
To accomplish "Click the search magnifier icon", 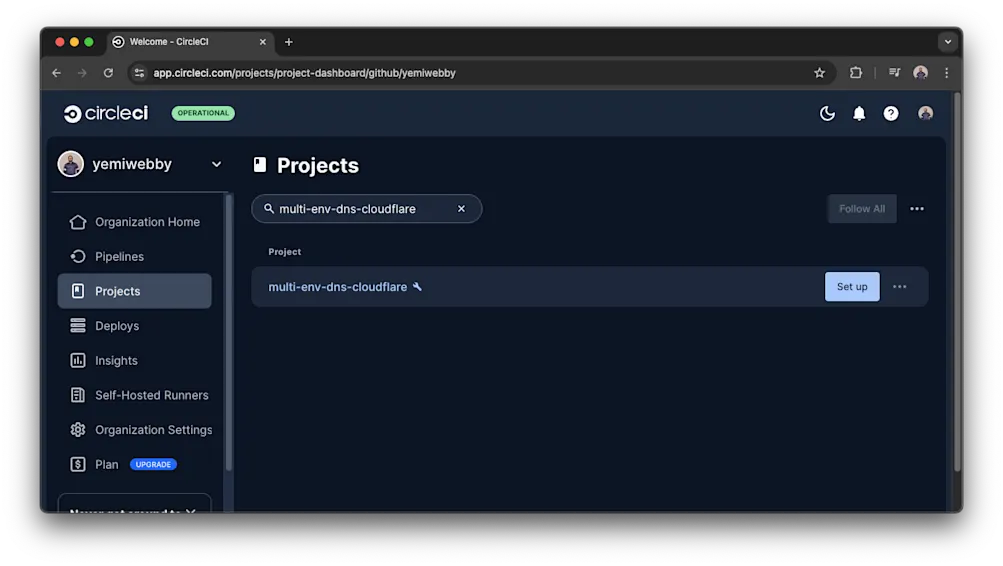I will (x=269, y=208).
